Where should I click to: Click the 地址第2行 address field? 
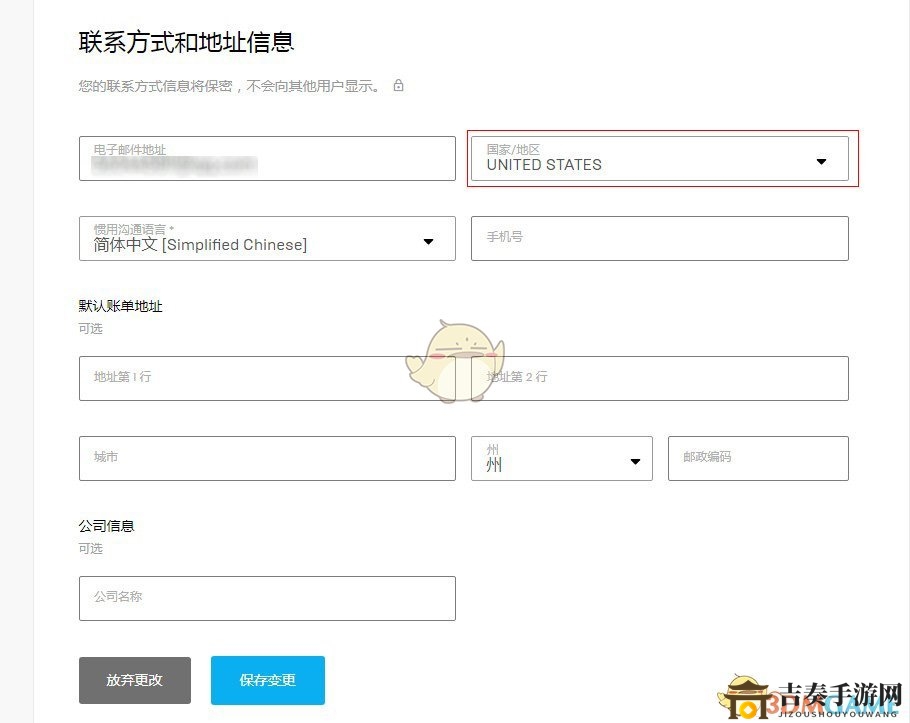click(x=661, y=378)
